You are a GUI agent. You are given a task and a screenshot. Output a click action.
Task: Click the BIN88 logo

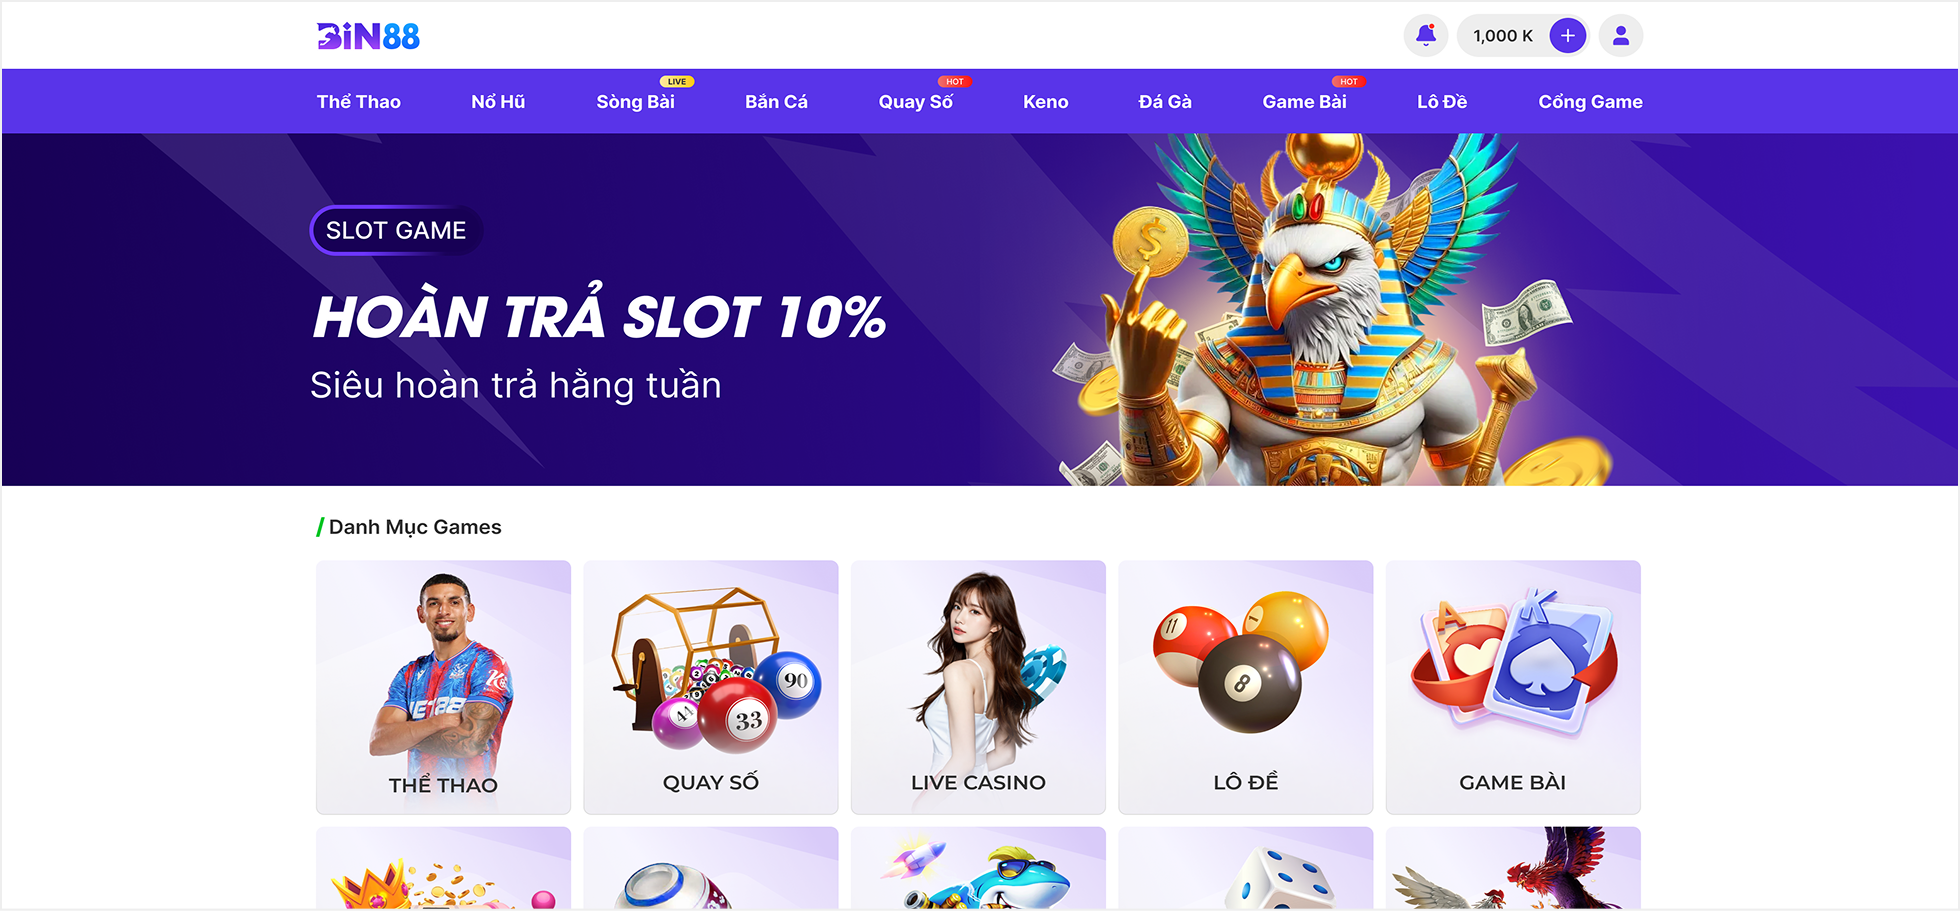368,37
